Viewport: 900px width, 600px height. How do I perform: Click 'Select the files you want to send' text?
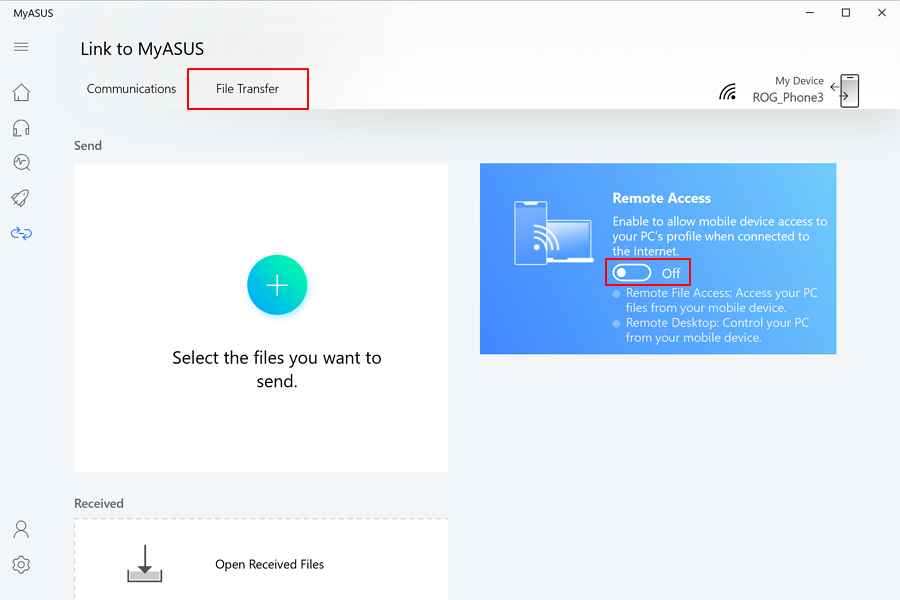(277, 369)
